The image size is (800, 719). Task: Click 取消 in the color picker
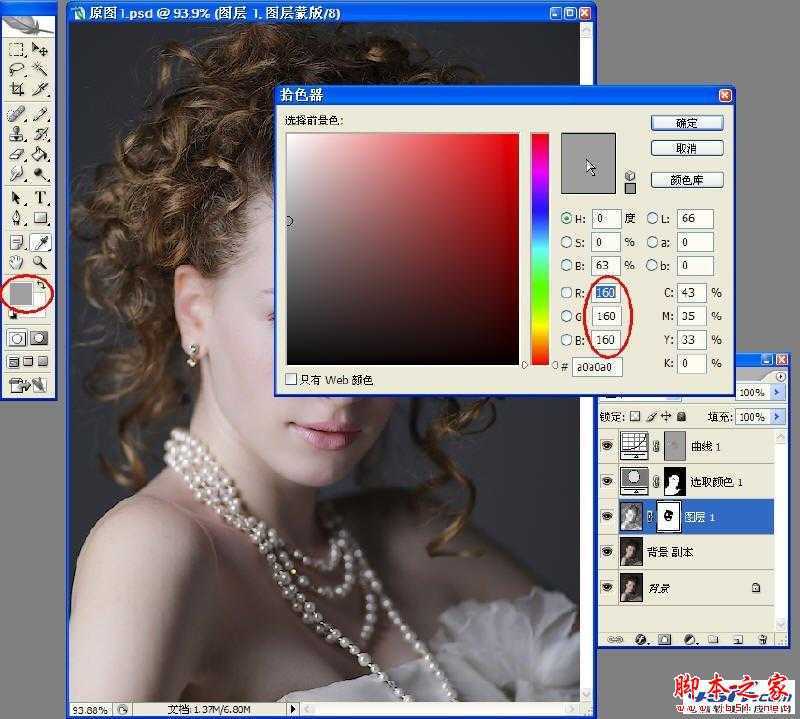[x=687, y=148]
